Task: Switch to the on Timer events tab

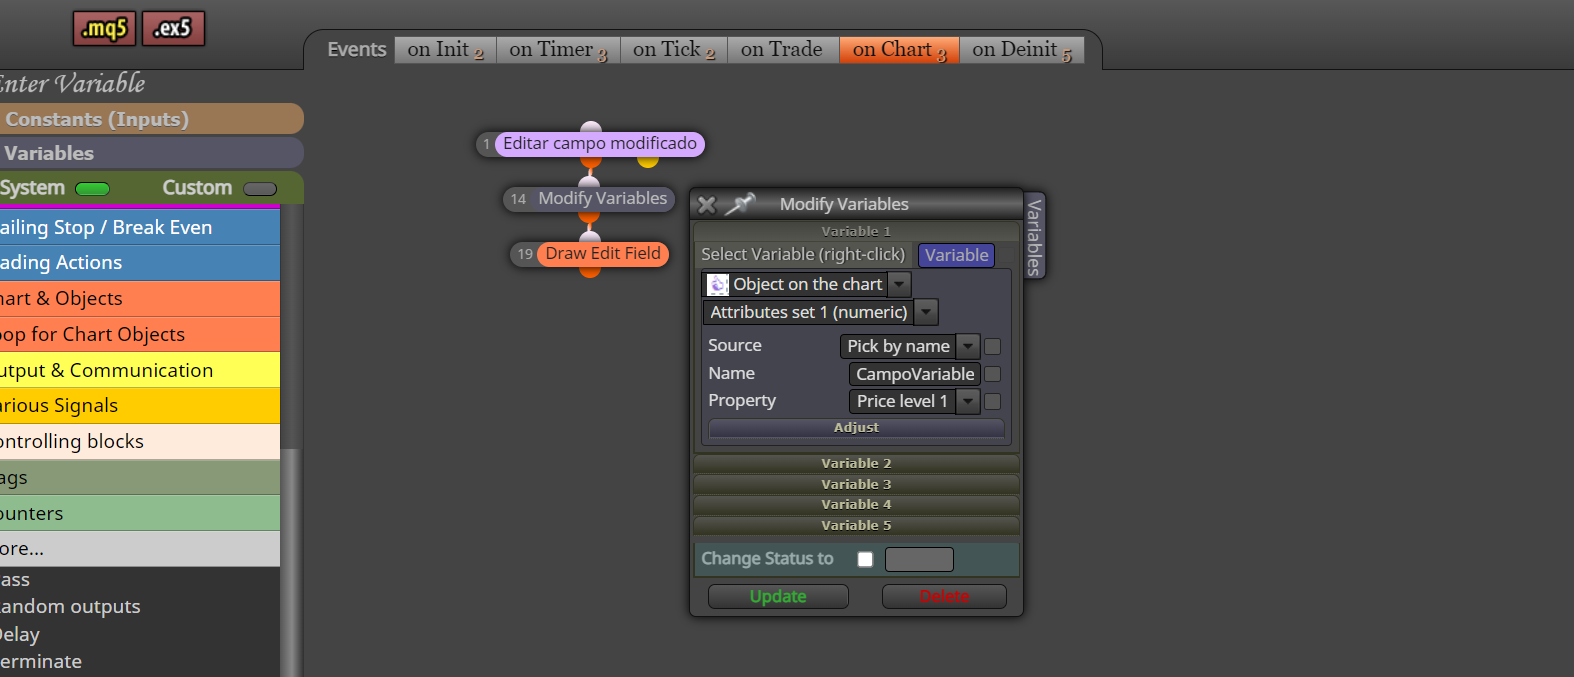Action: tap(558, 50)
